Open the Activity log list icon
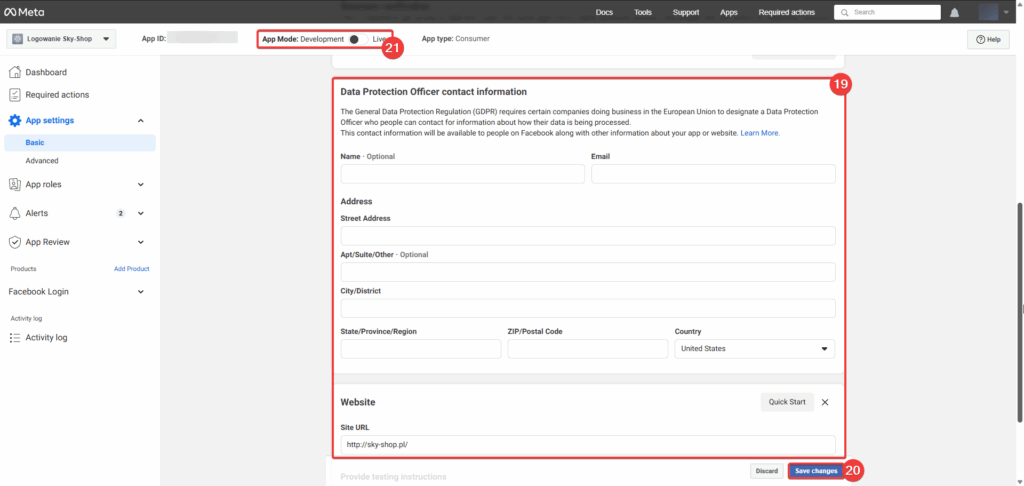Screen dimensions: 1024x486 pyautogui.click(x=15, y=338)
